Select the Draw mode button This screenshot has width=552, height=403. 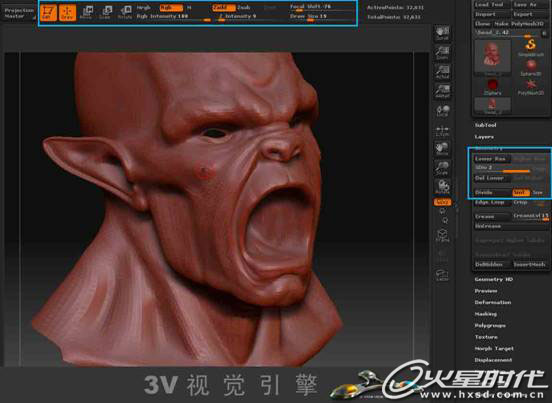click(67, 13)
